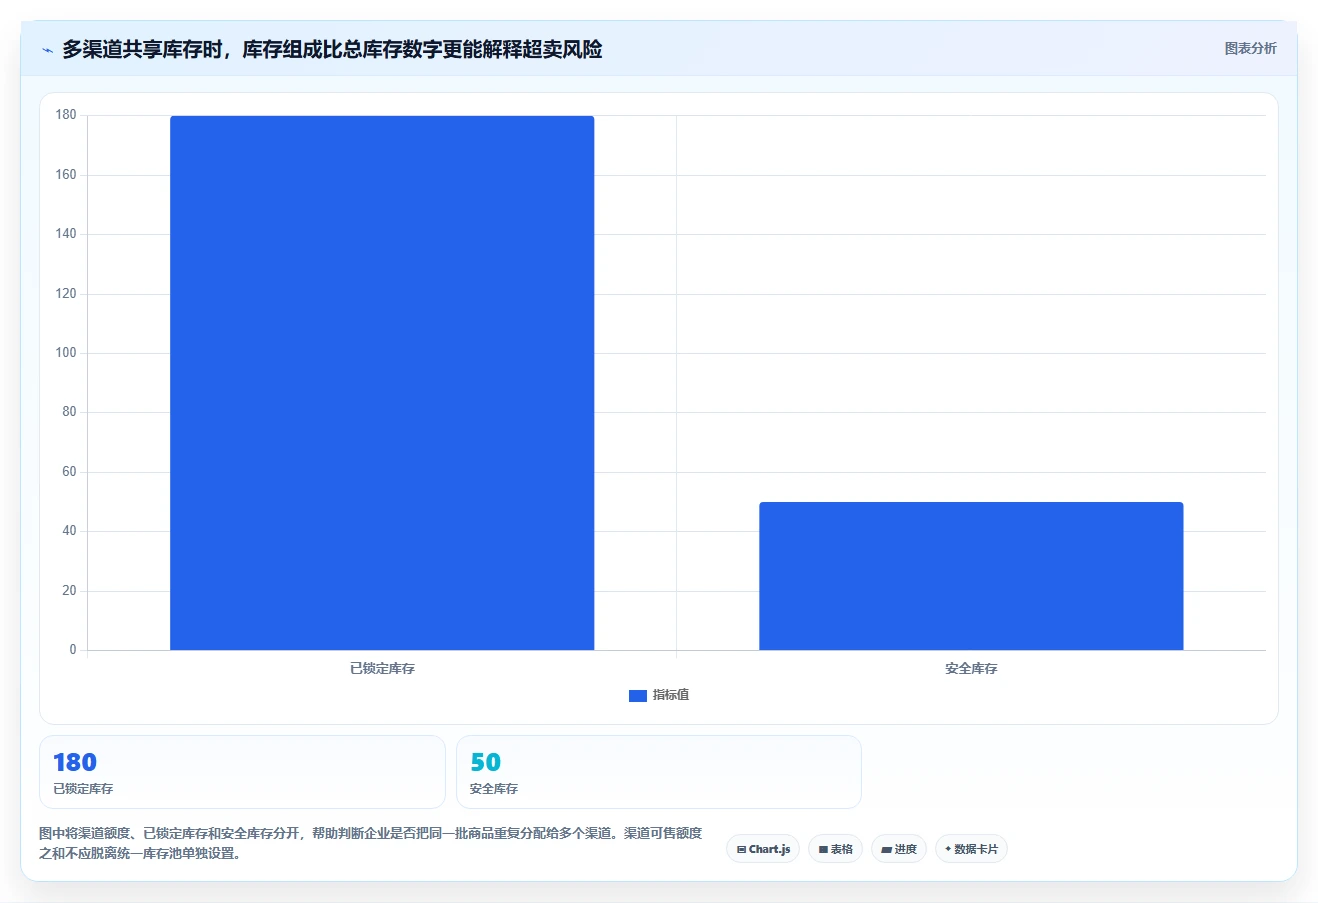Select the 已锁定库存 x-axis label
Screen dimensions: 1318x903
(x=382, y=668)
